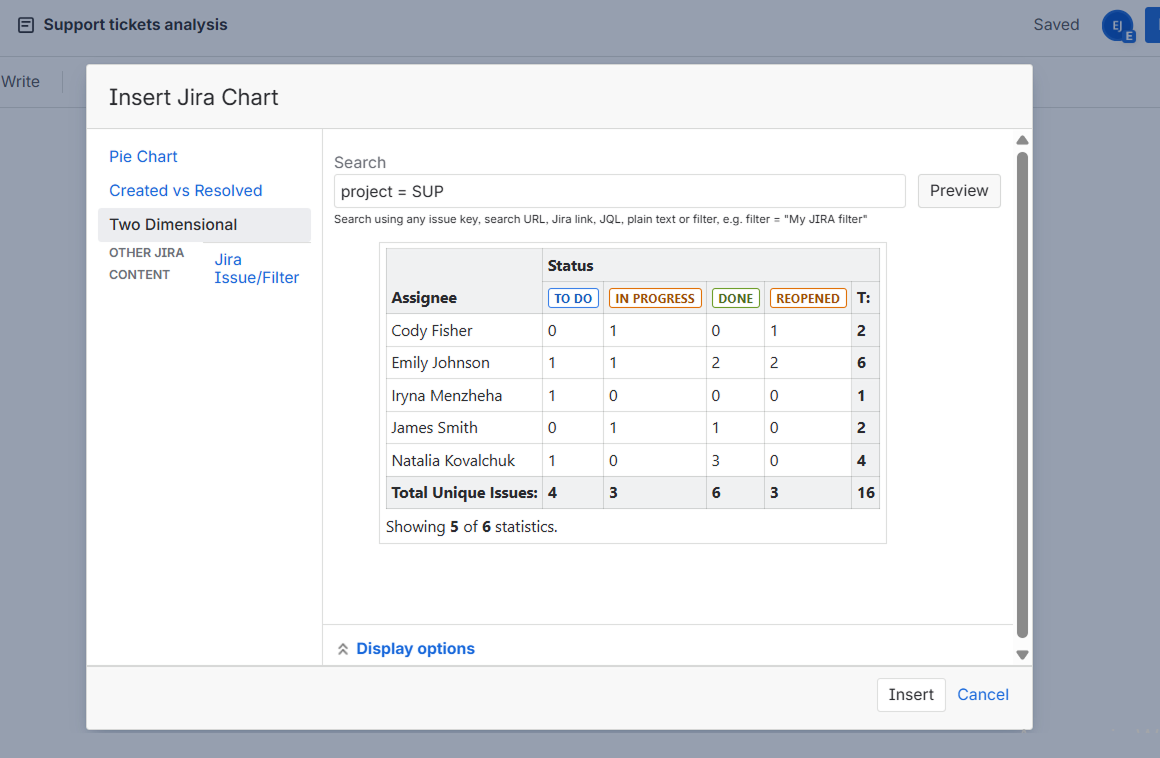Click the scroll down arrow in the dialog
Viewport: 1160px width, 758px height.
click(x=1022, y=655)
